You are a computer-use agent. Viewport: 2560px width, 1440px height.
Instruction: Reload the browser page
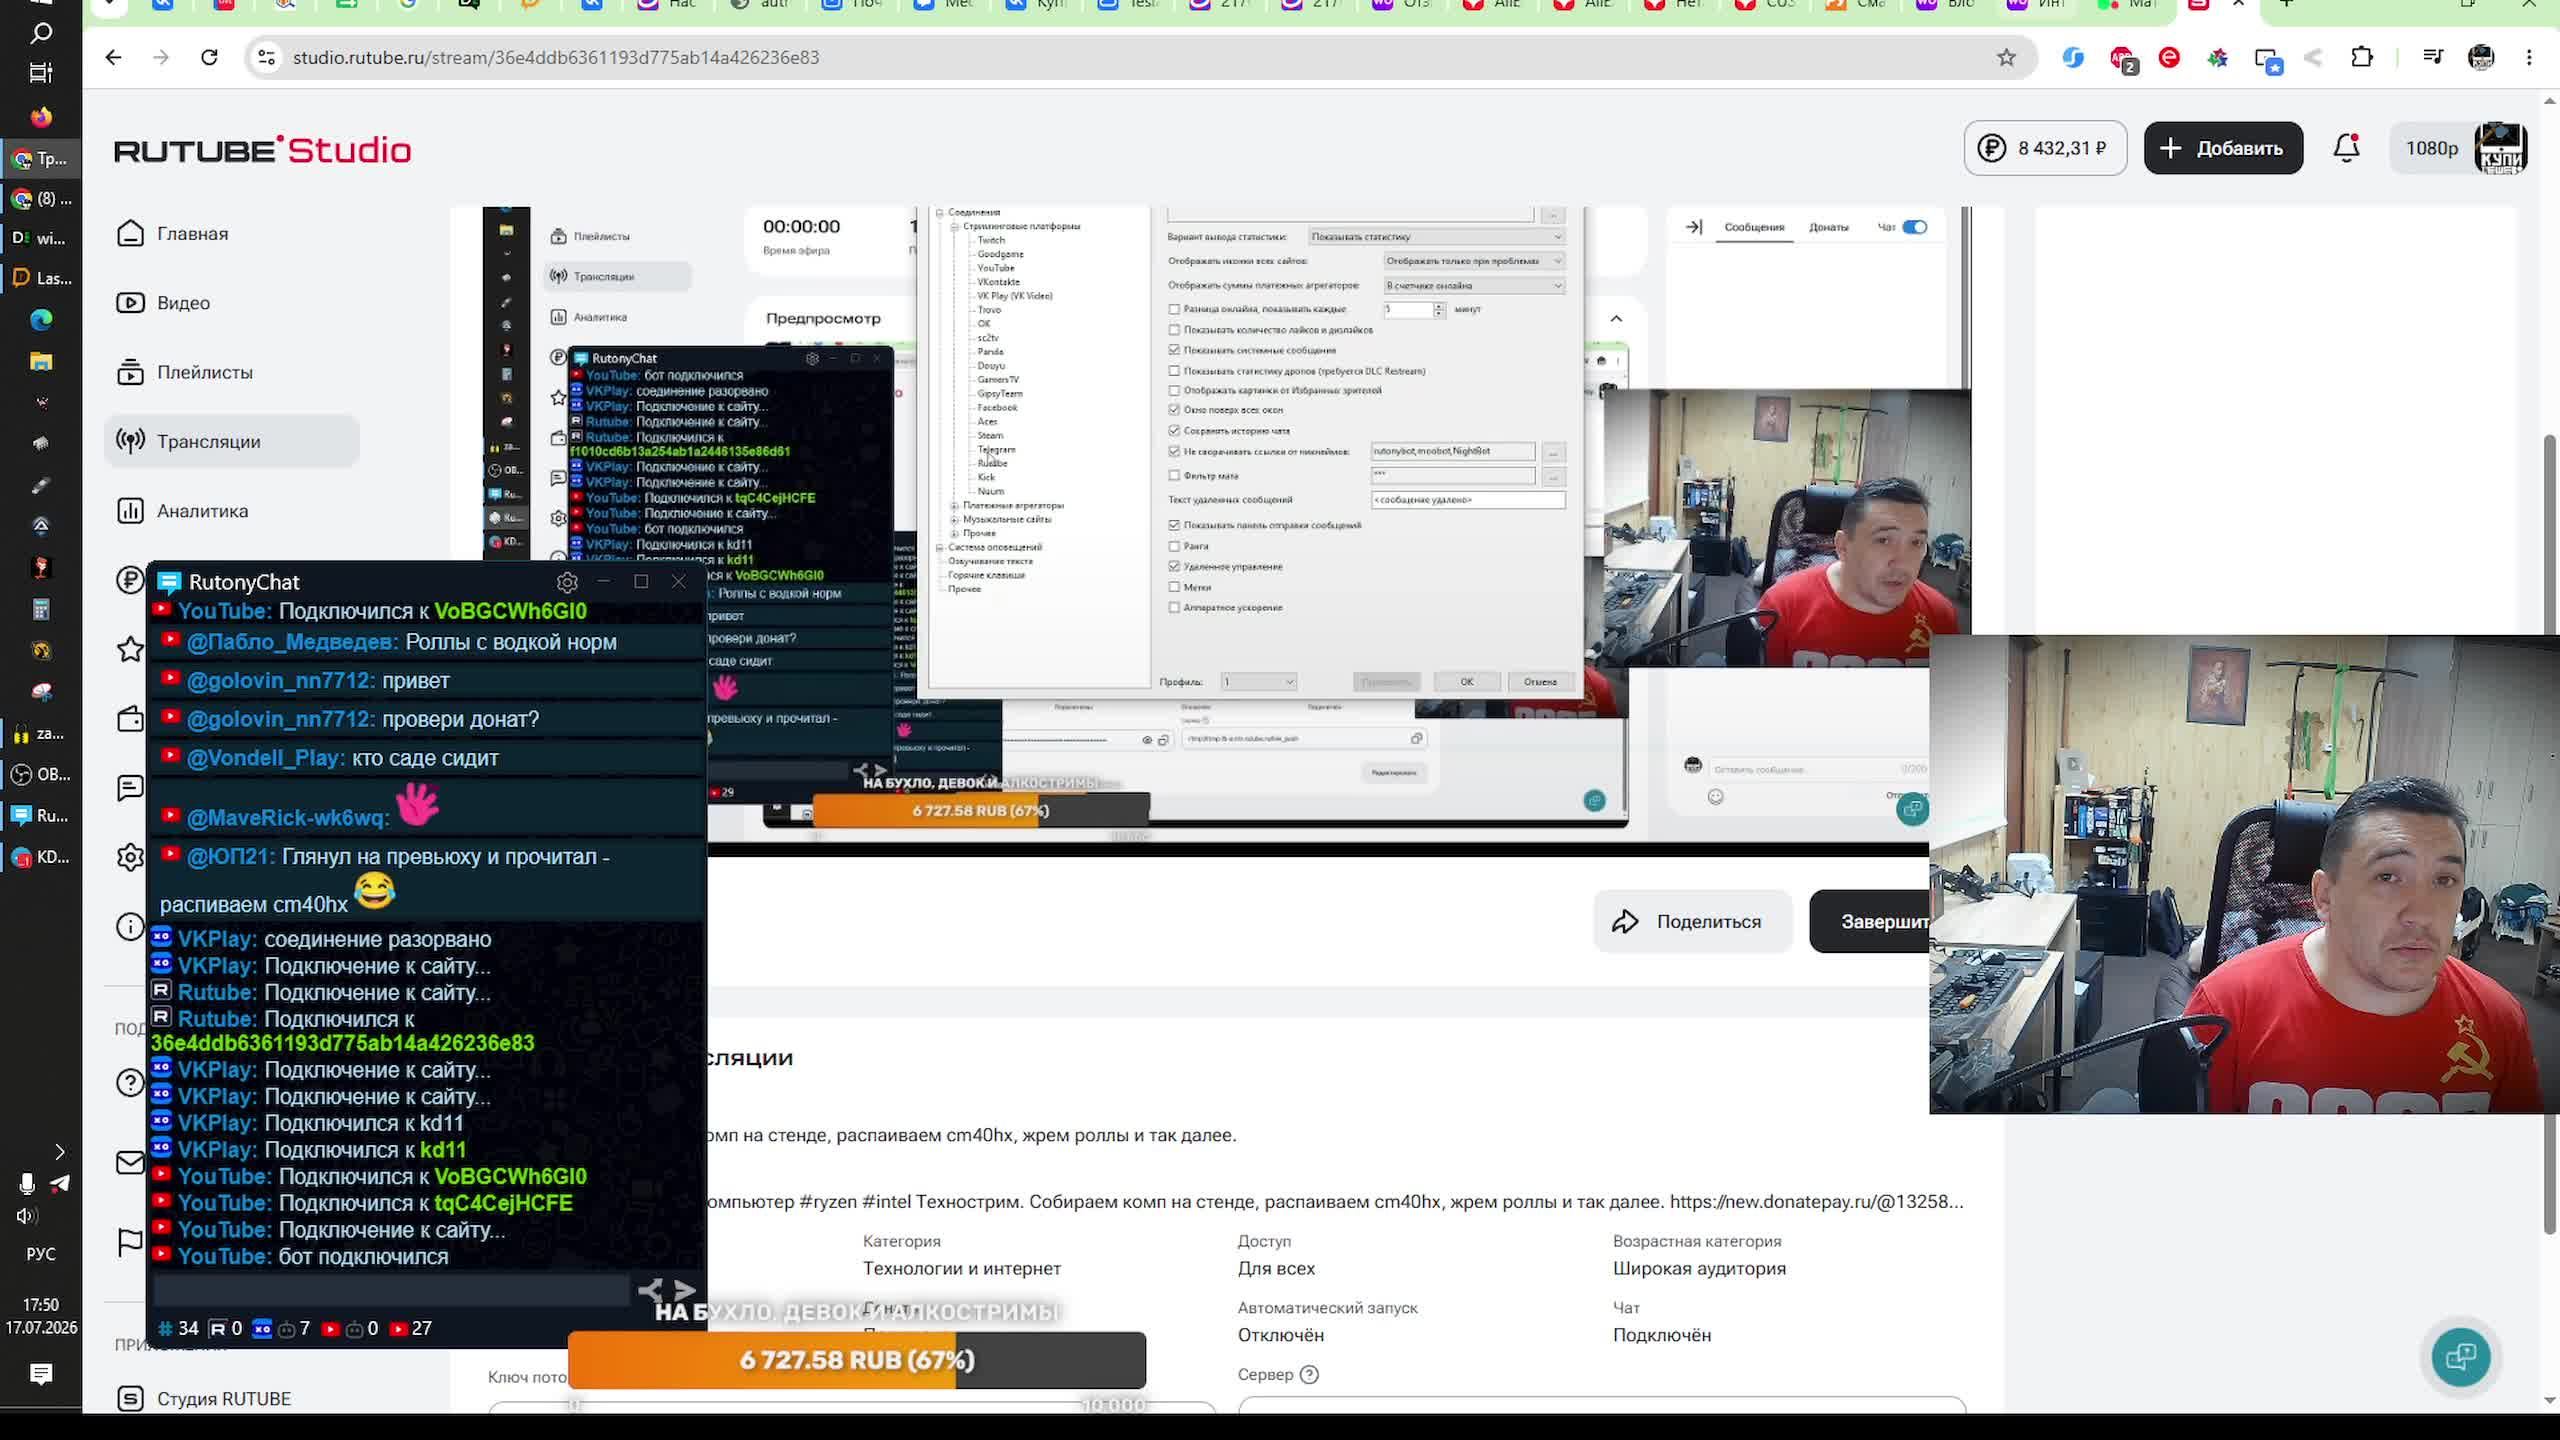tap(209, 57)
